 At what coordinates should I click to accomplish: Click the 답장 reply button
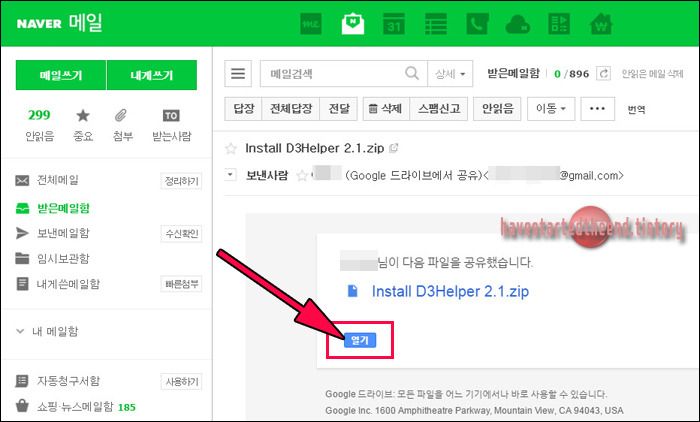click(243, 109)
